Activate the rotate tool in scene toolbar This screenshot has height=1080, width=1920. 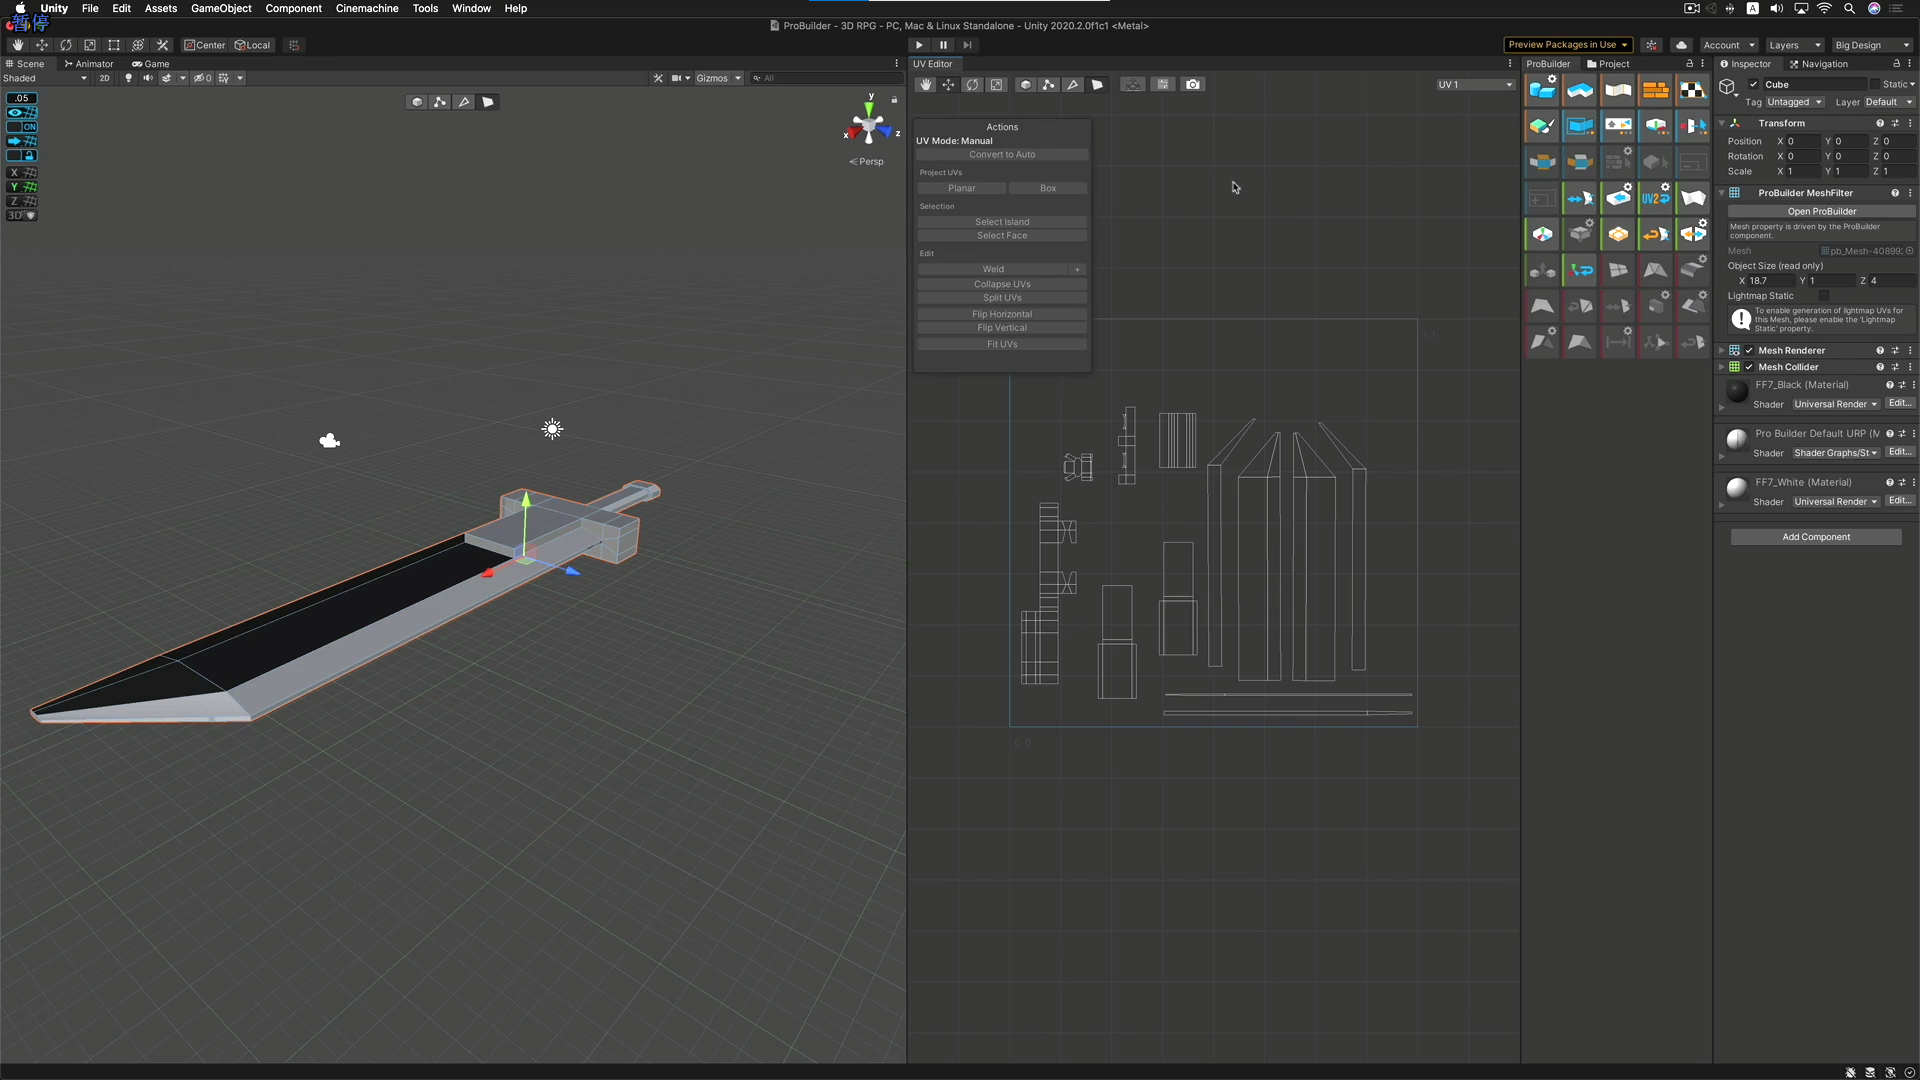pos(66,45)
